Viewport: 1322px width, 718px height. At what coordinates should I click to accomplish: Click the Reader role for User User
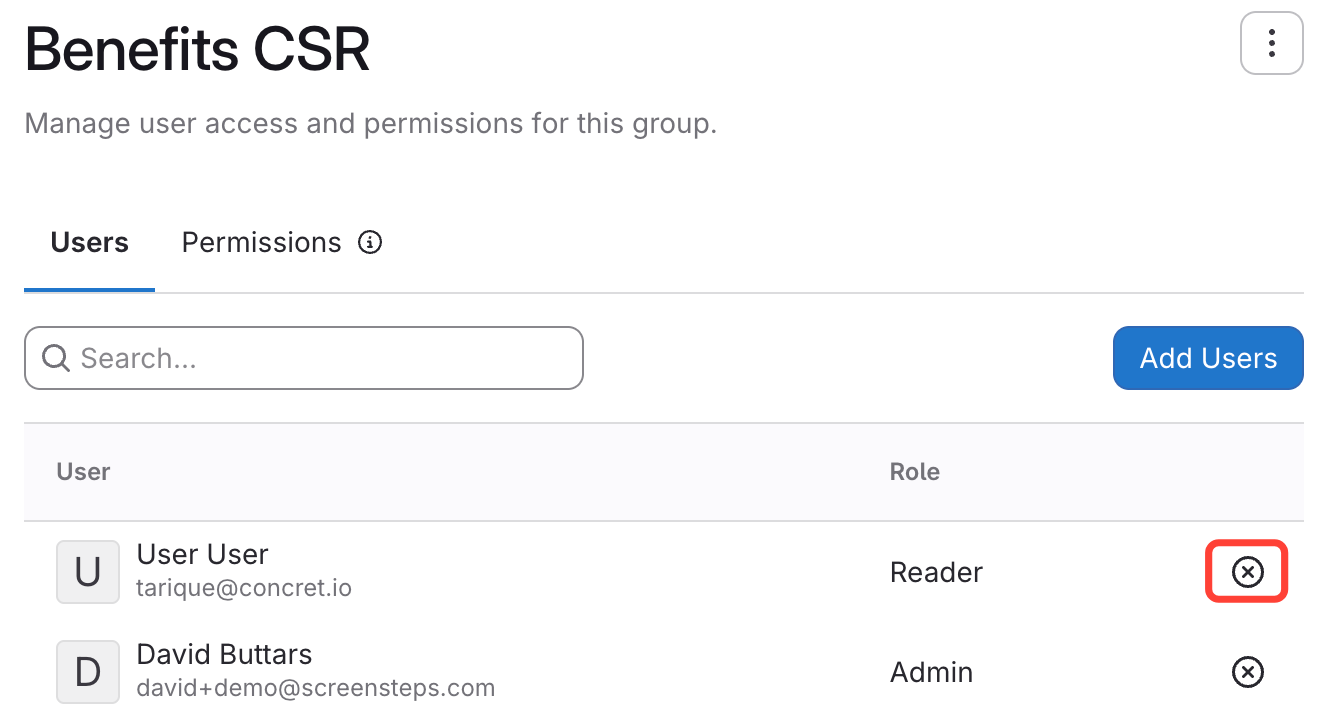(x=936, y=572)
